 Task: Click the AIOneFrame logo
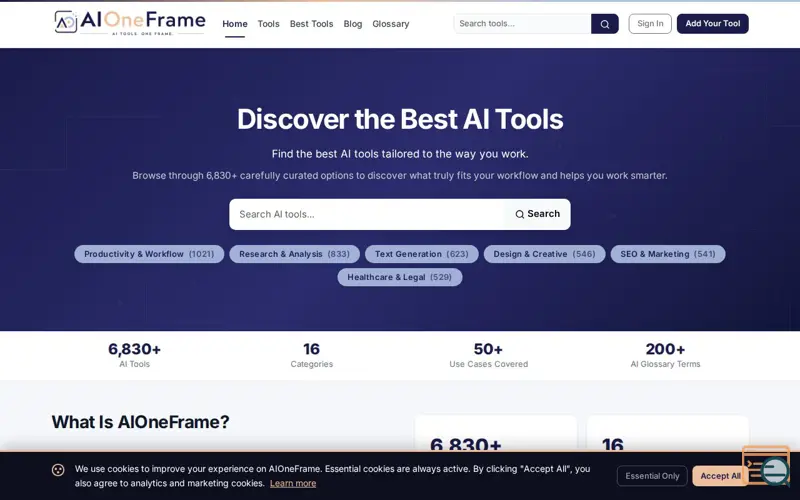pyautogui.click(x=130, y=23)
